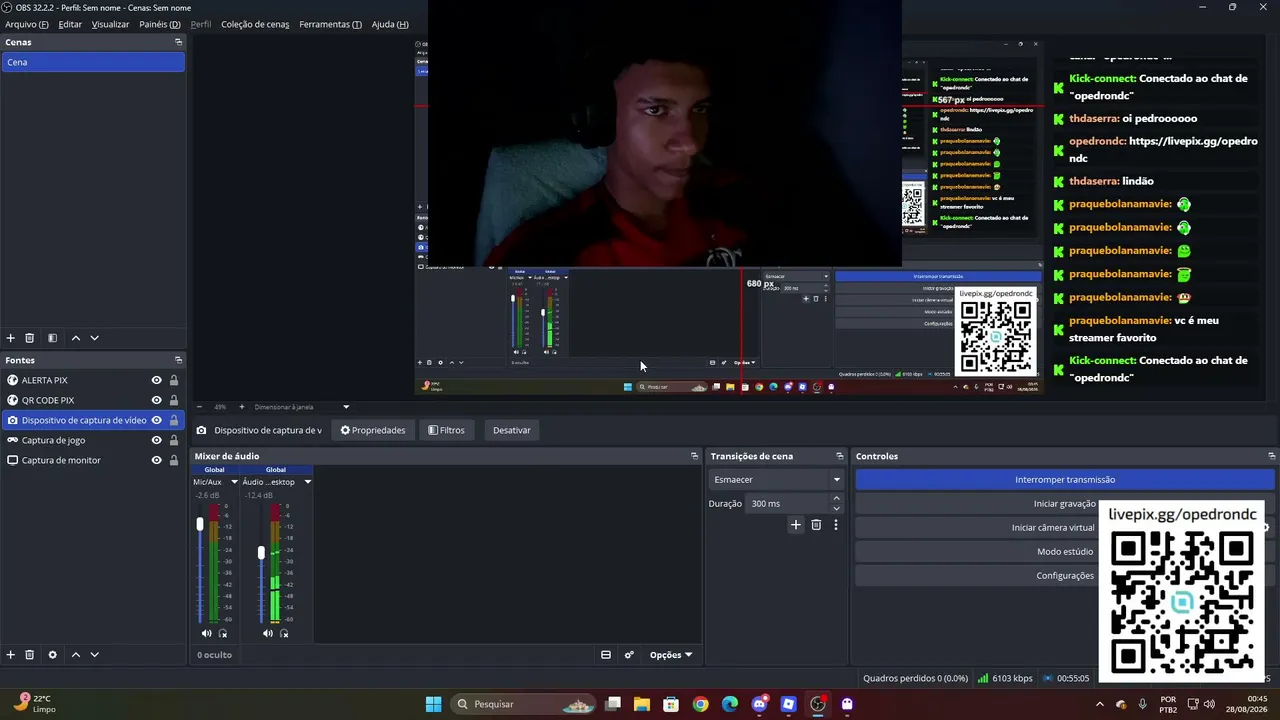Hide the ALERTA PIX source
Image resolution: width=1280 pixels, height=720 pixels.
click(156, 380)
